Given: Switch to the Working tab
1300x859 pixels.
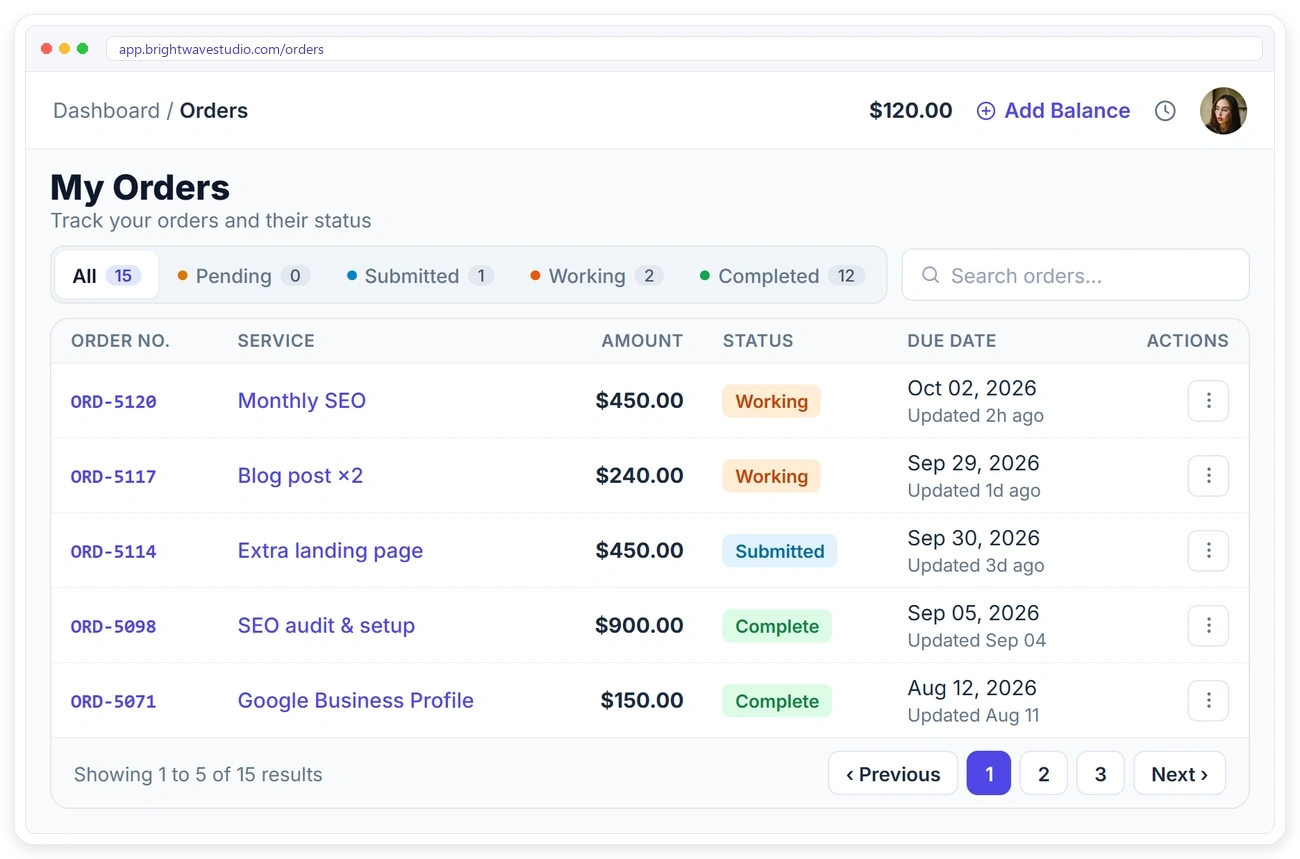Looking at the screenshot, I should [x=597, y=276].
